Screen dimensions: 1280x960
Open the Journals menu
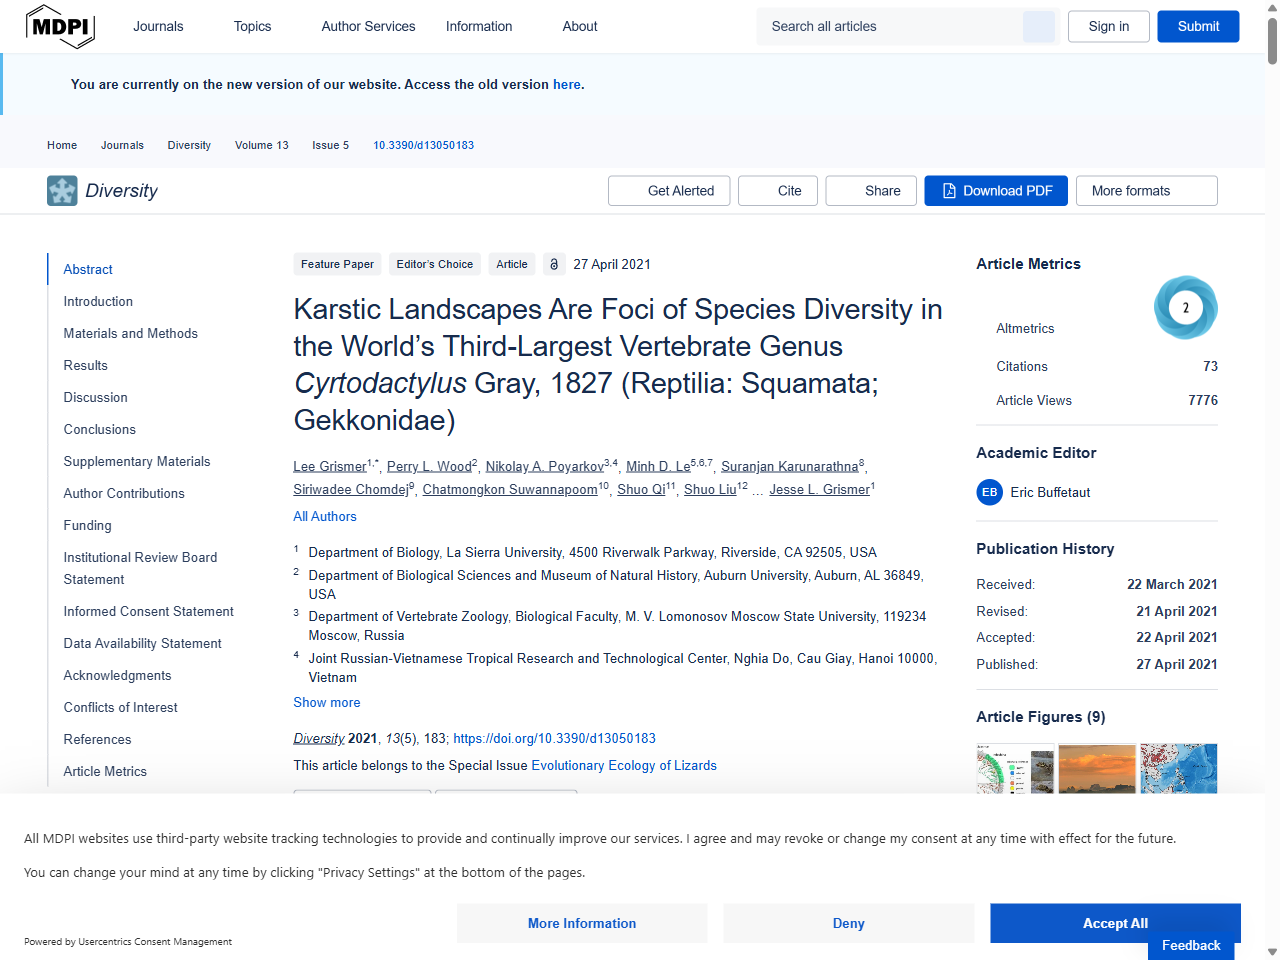158,26
